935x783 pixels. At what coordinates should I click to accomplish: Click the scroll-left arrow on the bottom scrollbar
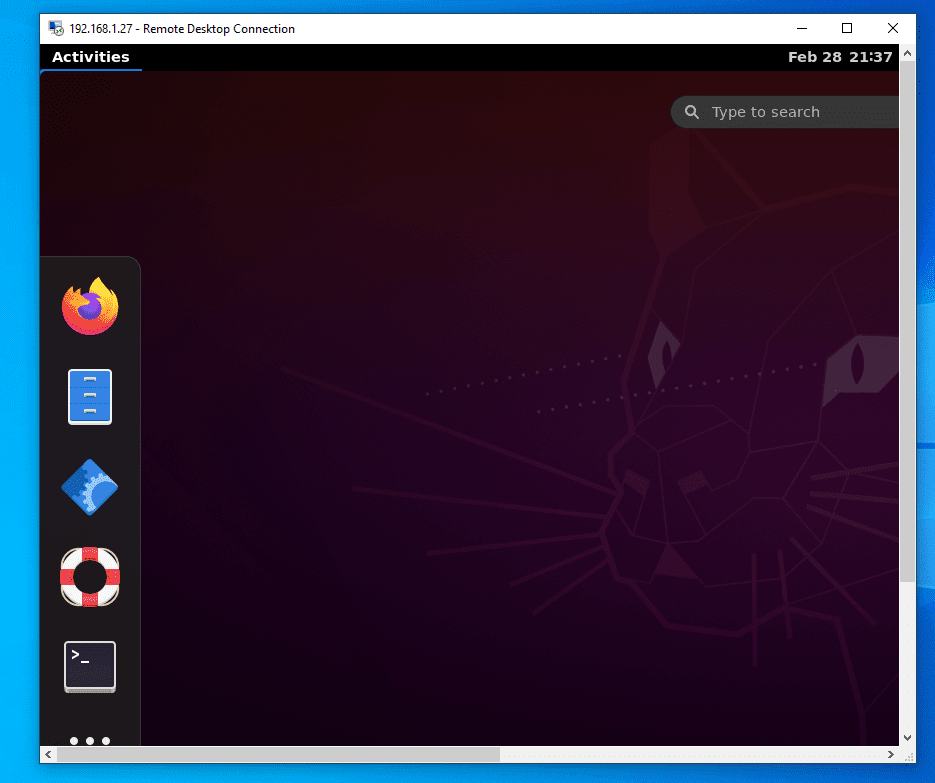pos(47,755)
